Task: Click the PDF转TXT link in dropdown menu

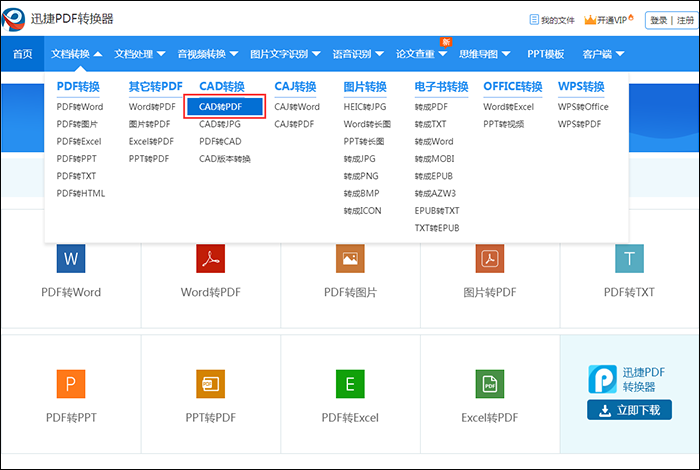Action: coord(76,176)
